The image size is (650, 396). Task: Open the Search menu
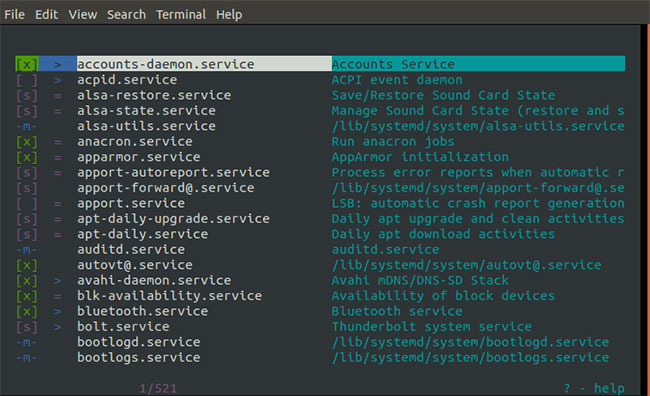coord(126,15)
